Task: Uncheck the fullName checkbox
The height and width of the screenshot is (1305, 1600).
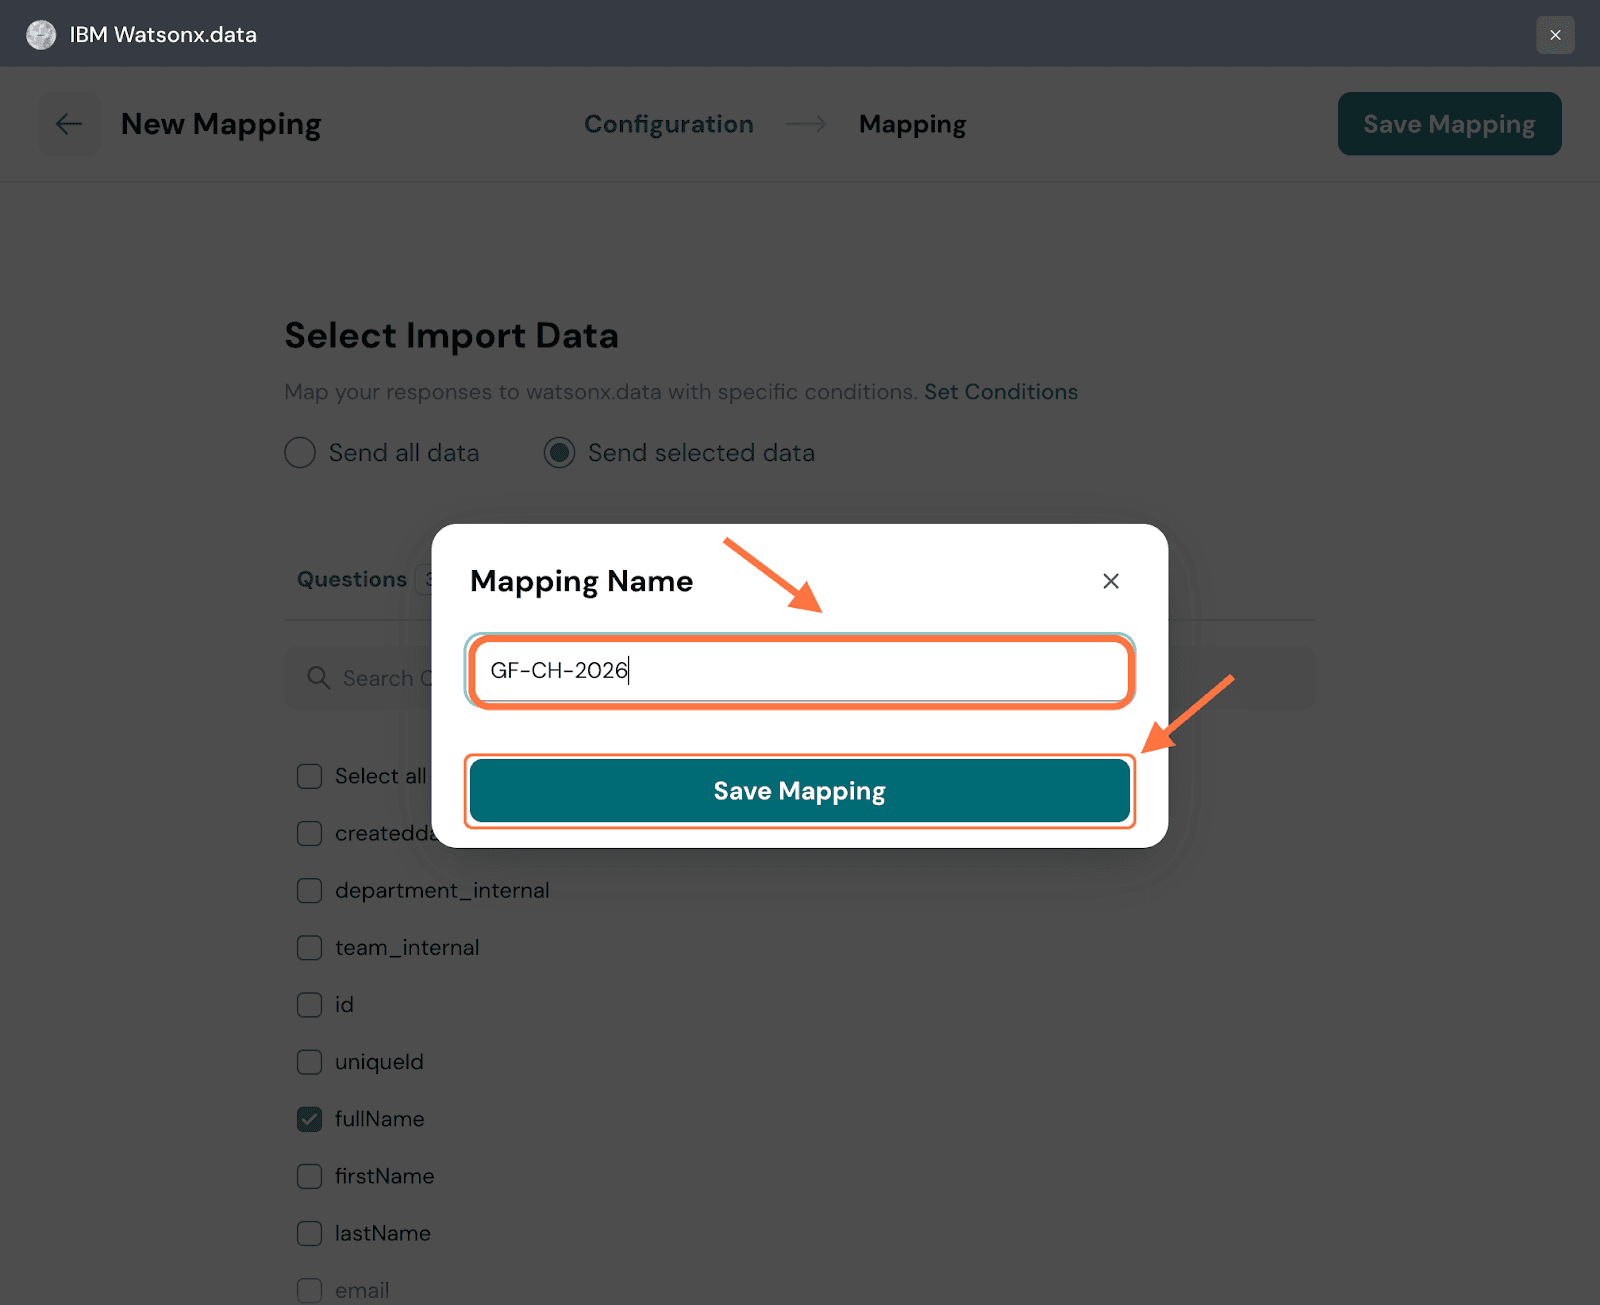Action: point(310,1119)
